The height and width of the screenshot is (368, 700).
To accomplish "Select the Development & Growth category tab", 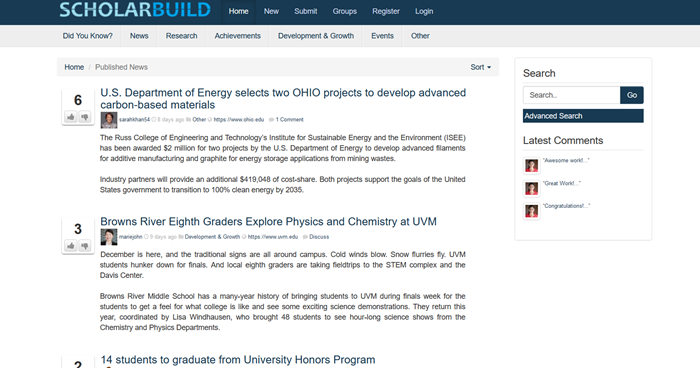I will click(316, 36).
